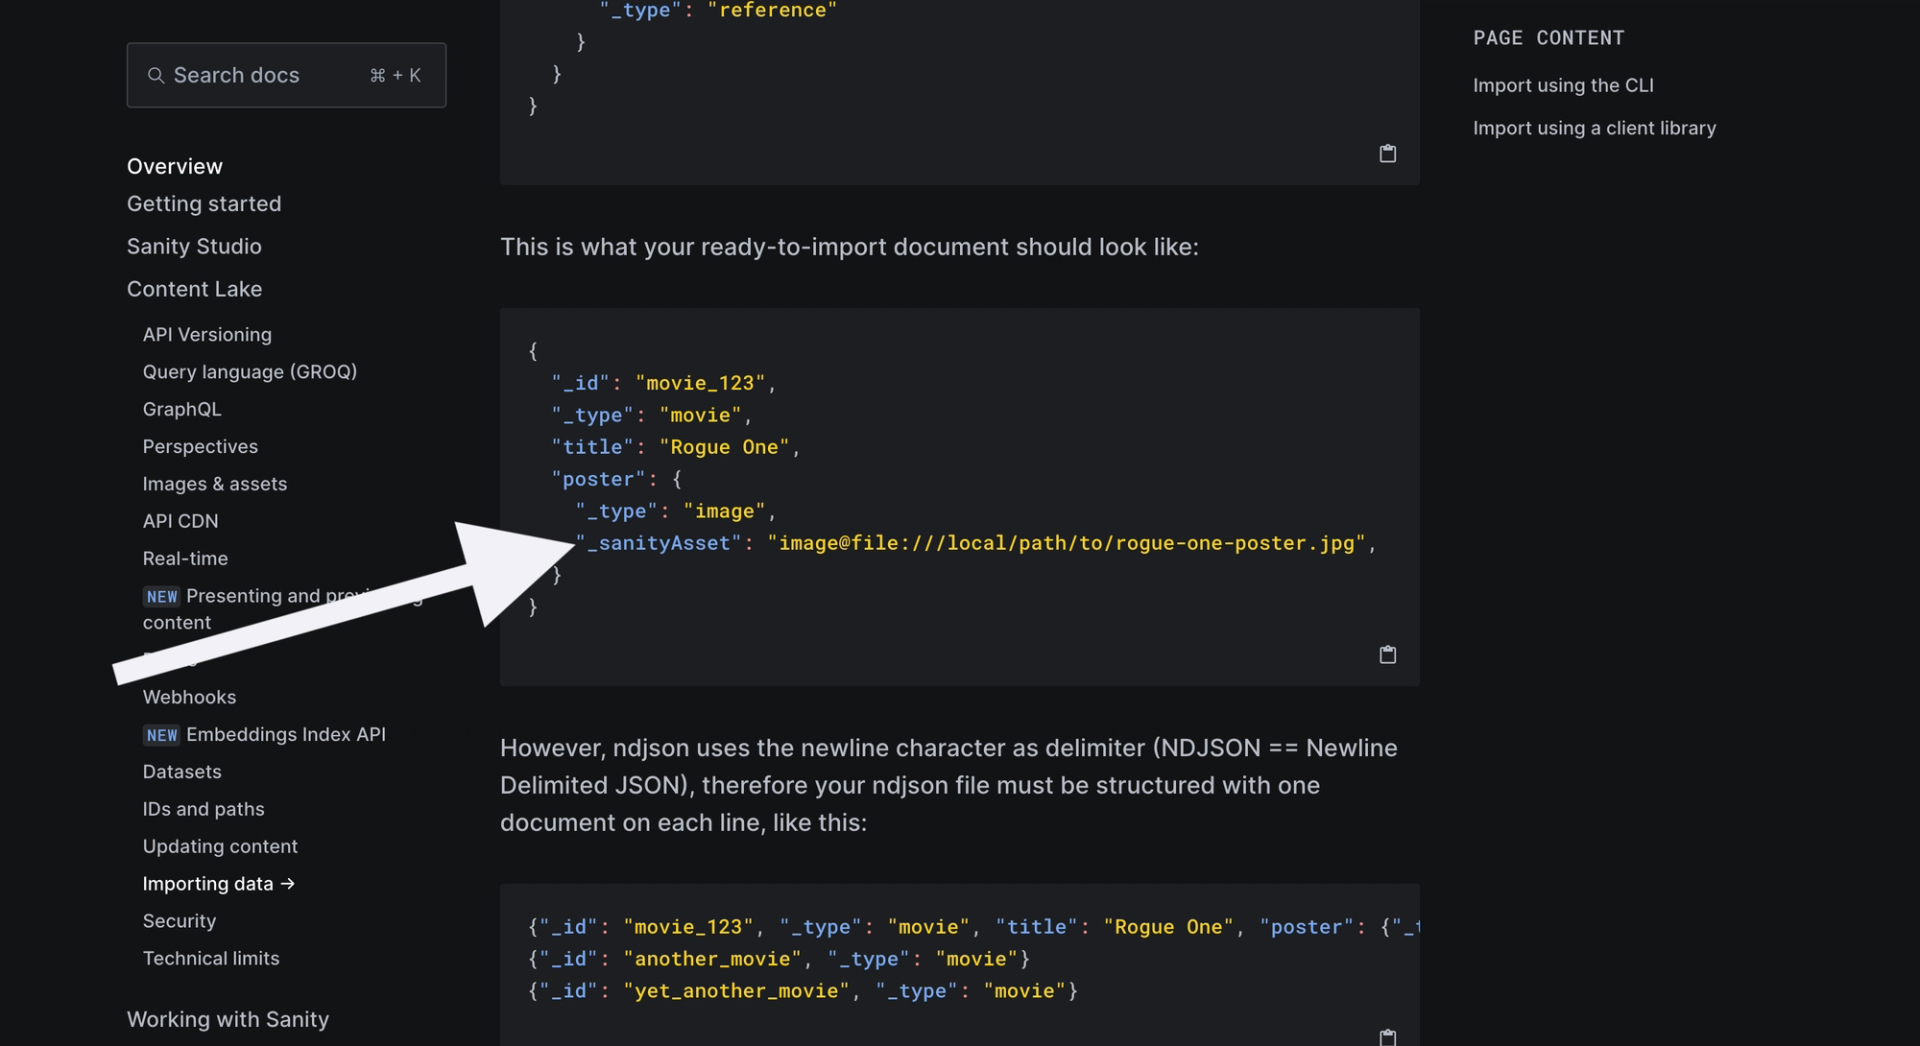Screen dimensions: 1920x1046
Task: Open Presenting and previewing content page
Action: pyautogui.click(x=283, y=609)
